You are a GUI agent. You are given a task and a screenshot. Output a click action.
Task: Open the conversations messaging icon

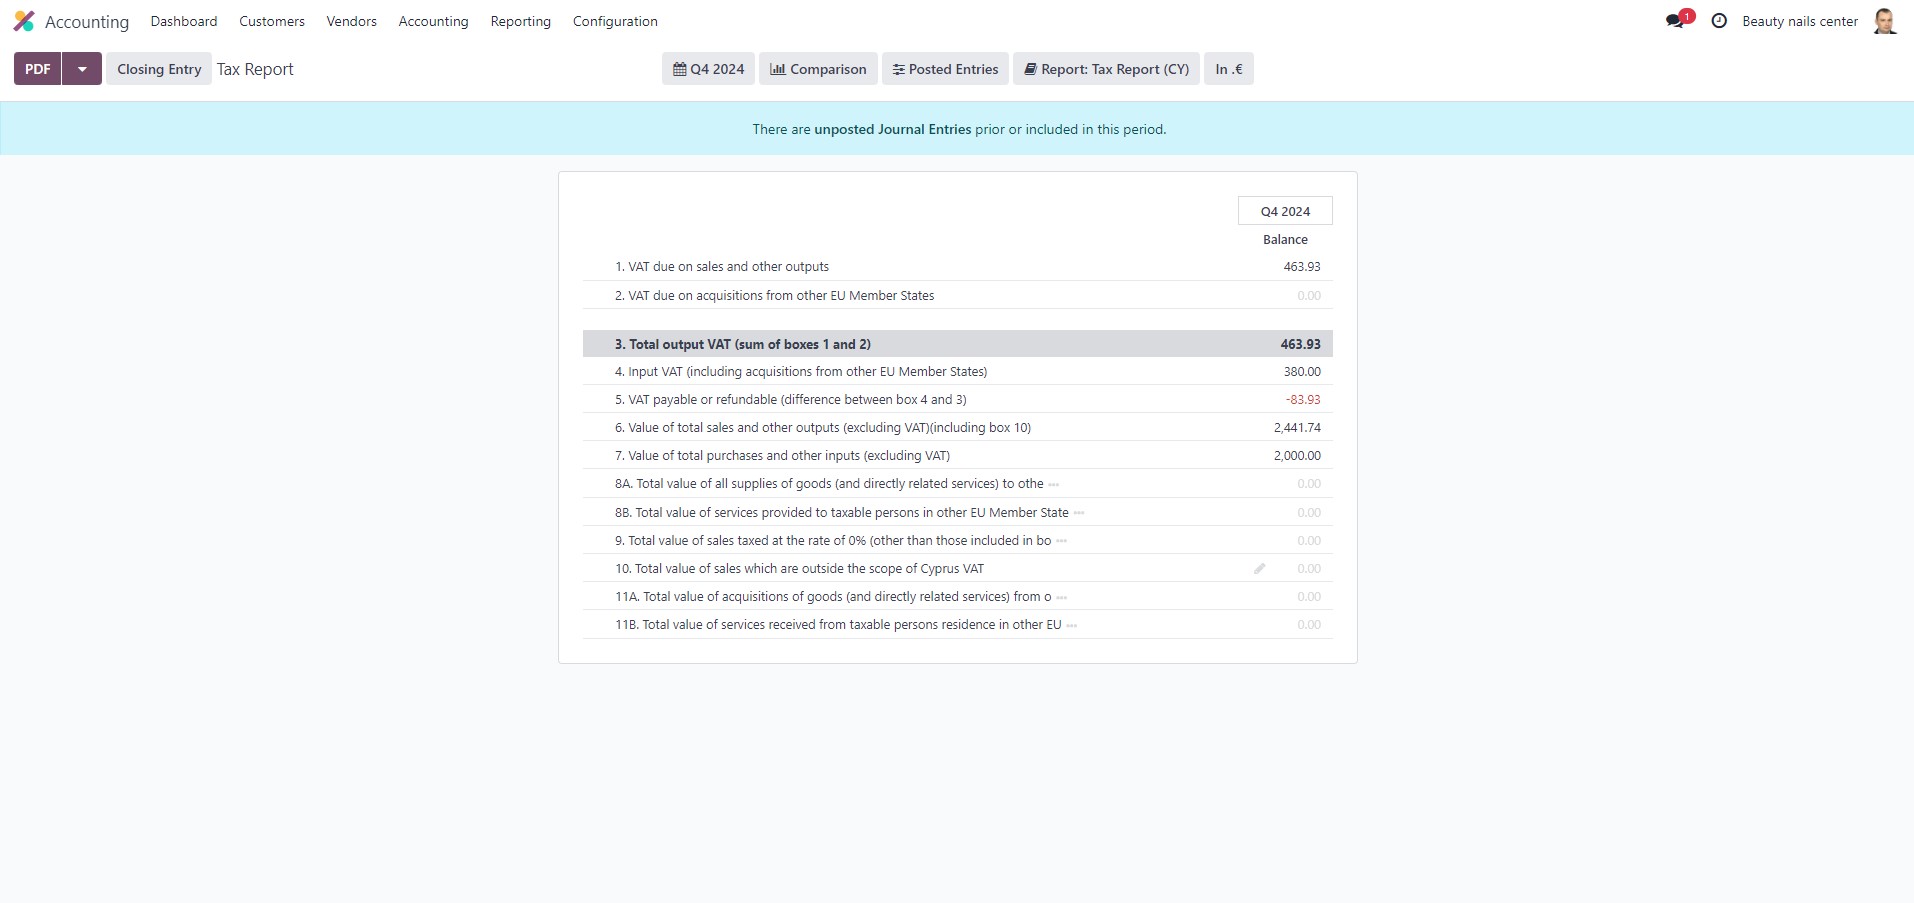[x=1676, y=20]
